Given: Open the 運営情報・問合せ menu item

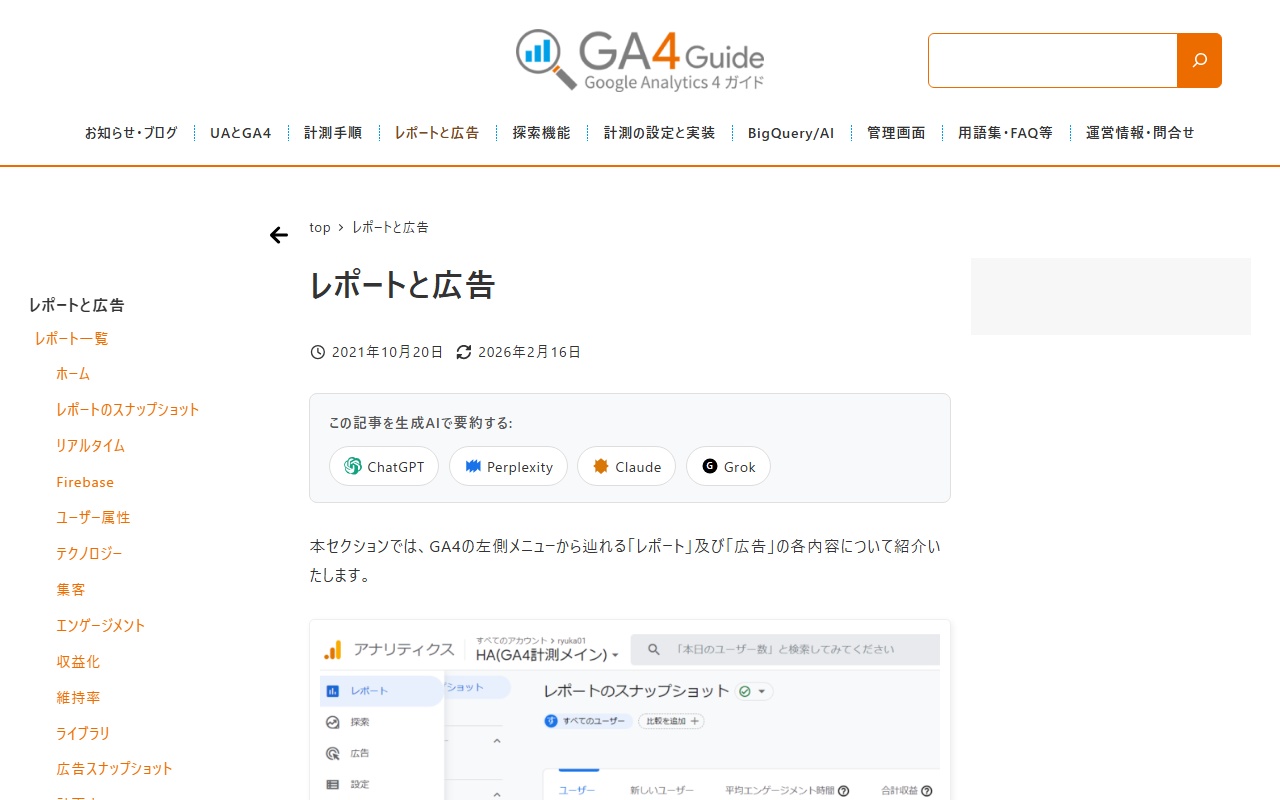Looking at the screenshot, I should 1140,132.
